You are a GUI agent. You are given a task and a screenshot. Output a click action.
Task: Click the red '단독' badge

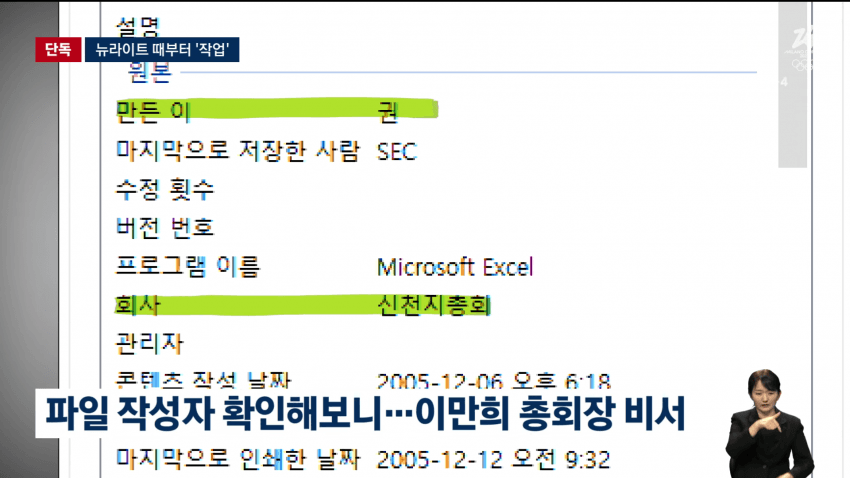click(x=58, y=50)
